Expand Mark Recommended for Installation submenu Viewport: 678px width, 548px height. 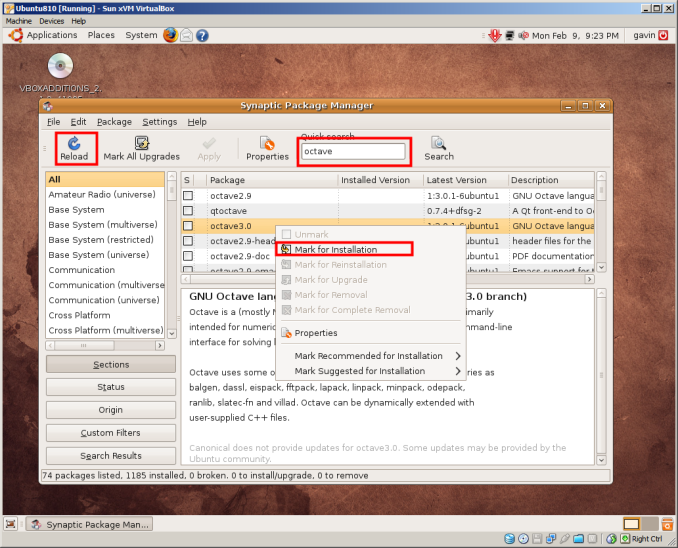[371, 356]
